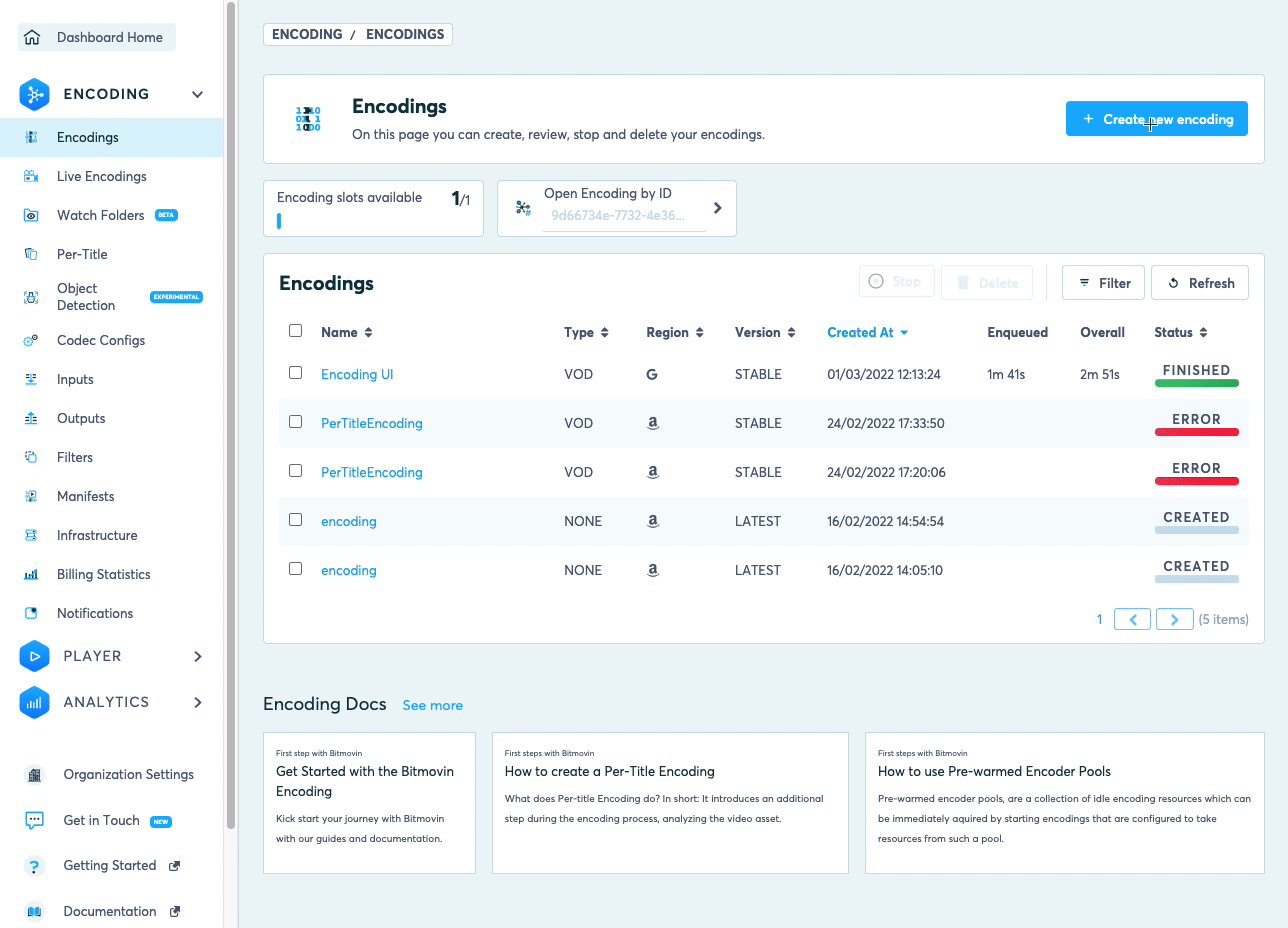Click the Watch Folders eye icon
Image resolution: width=1288 pixels, height=928 pixels.
[31, 215]
